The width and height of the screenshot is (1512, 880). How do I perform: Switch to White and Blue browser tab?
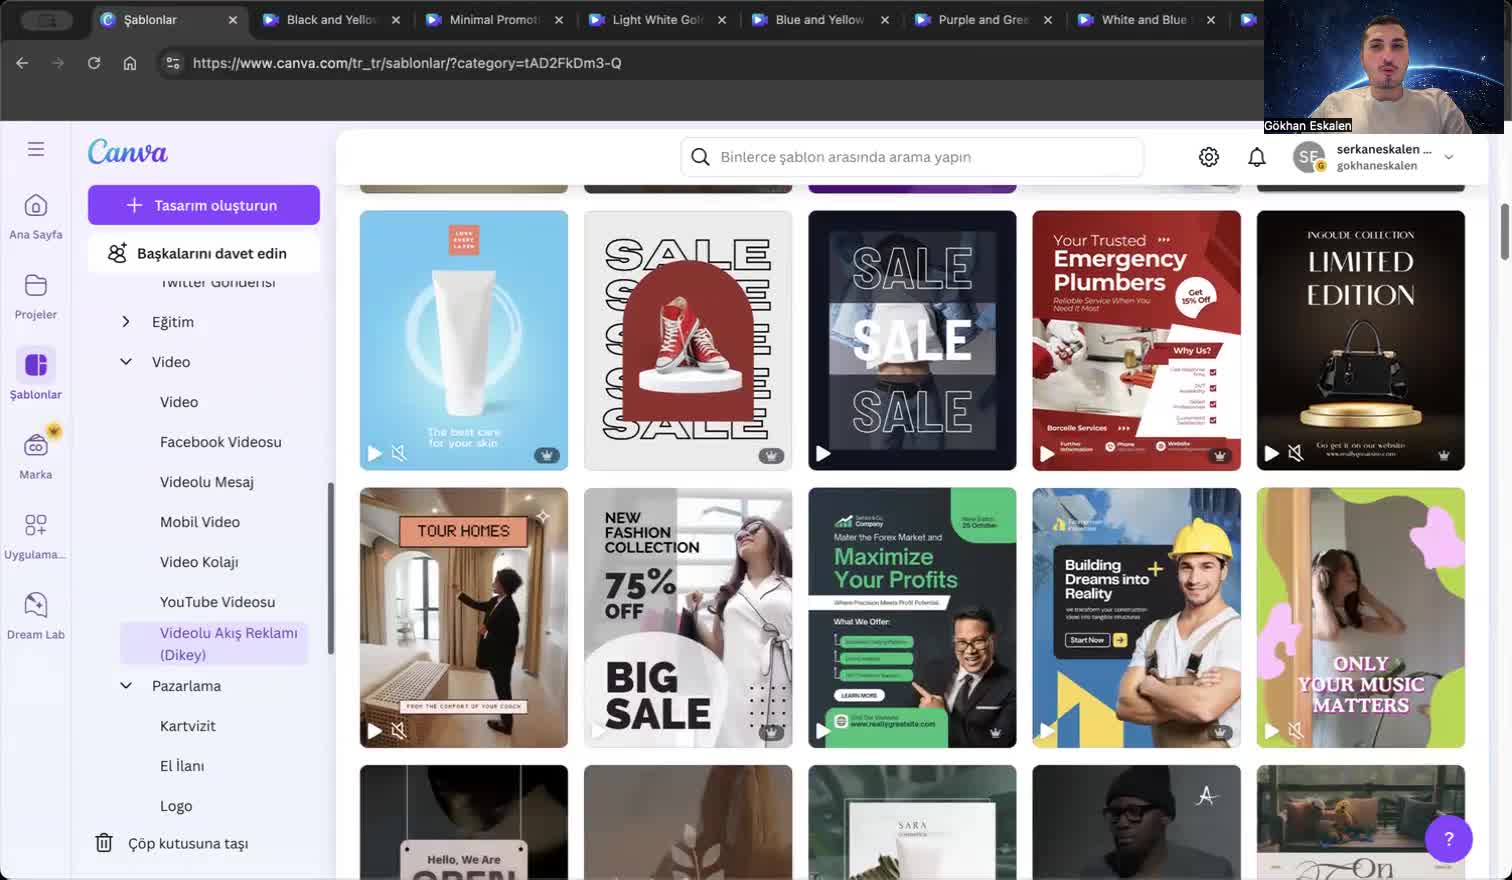coord(1145,20)
